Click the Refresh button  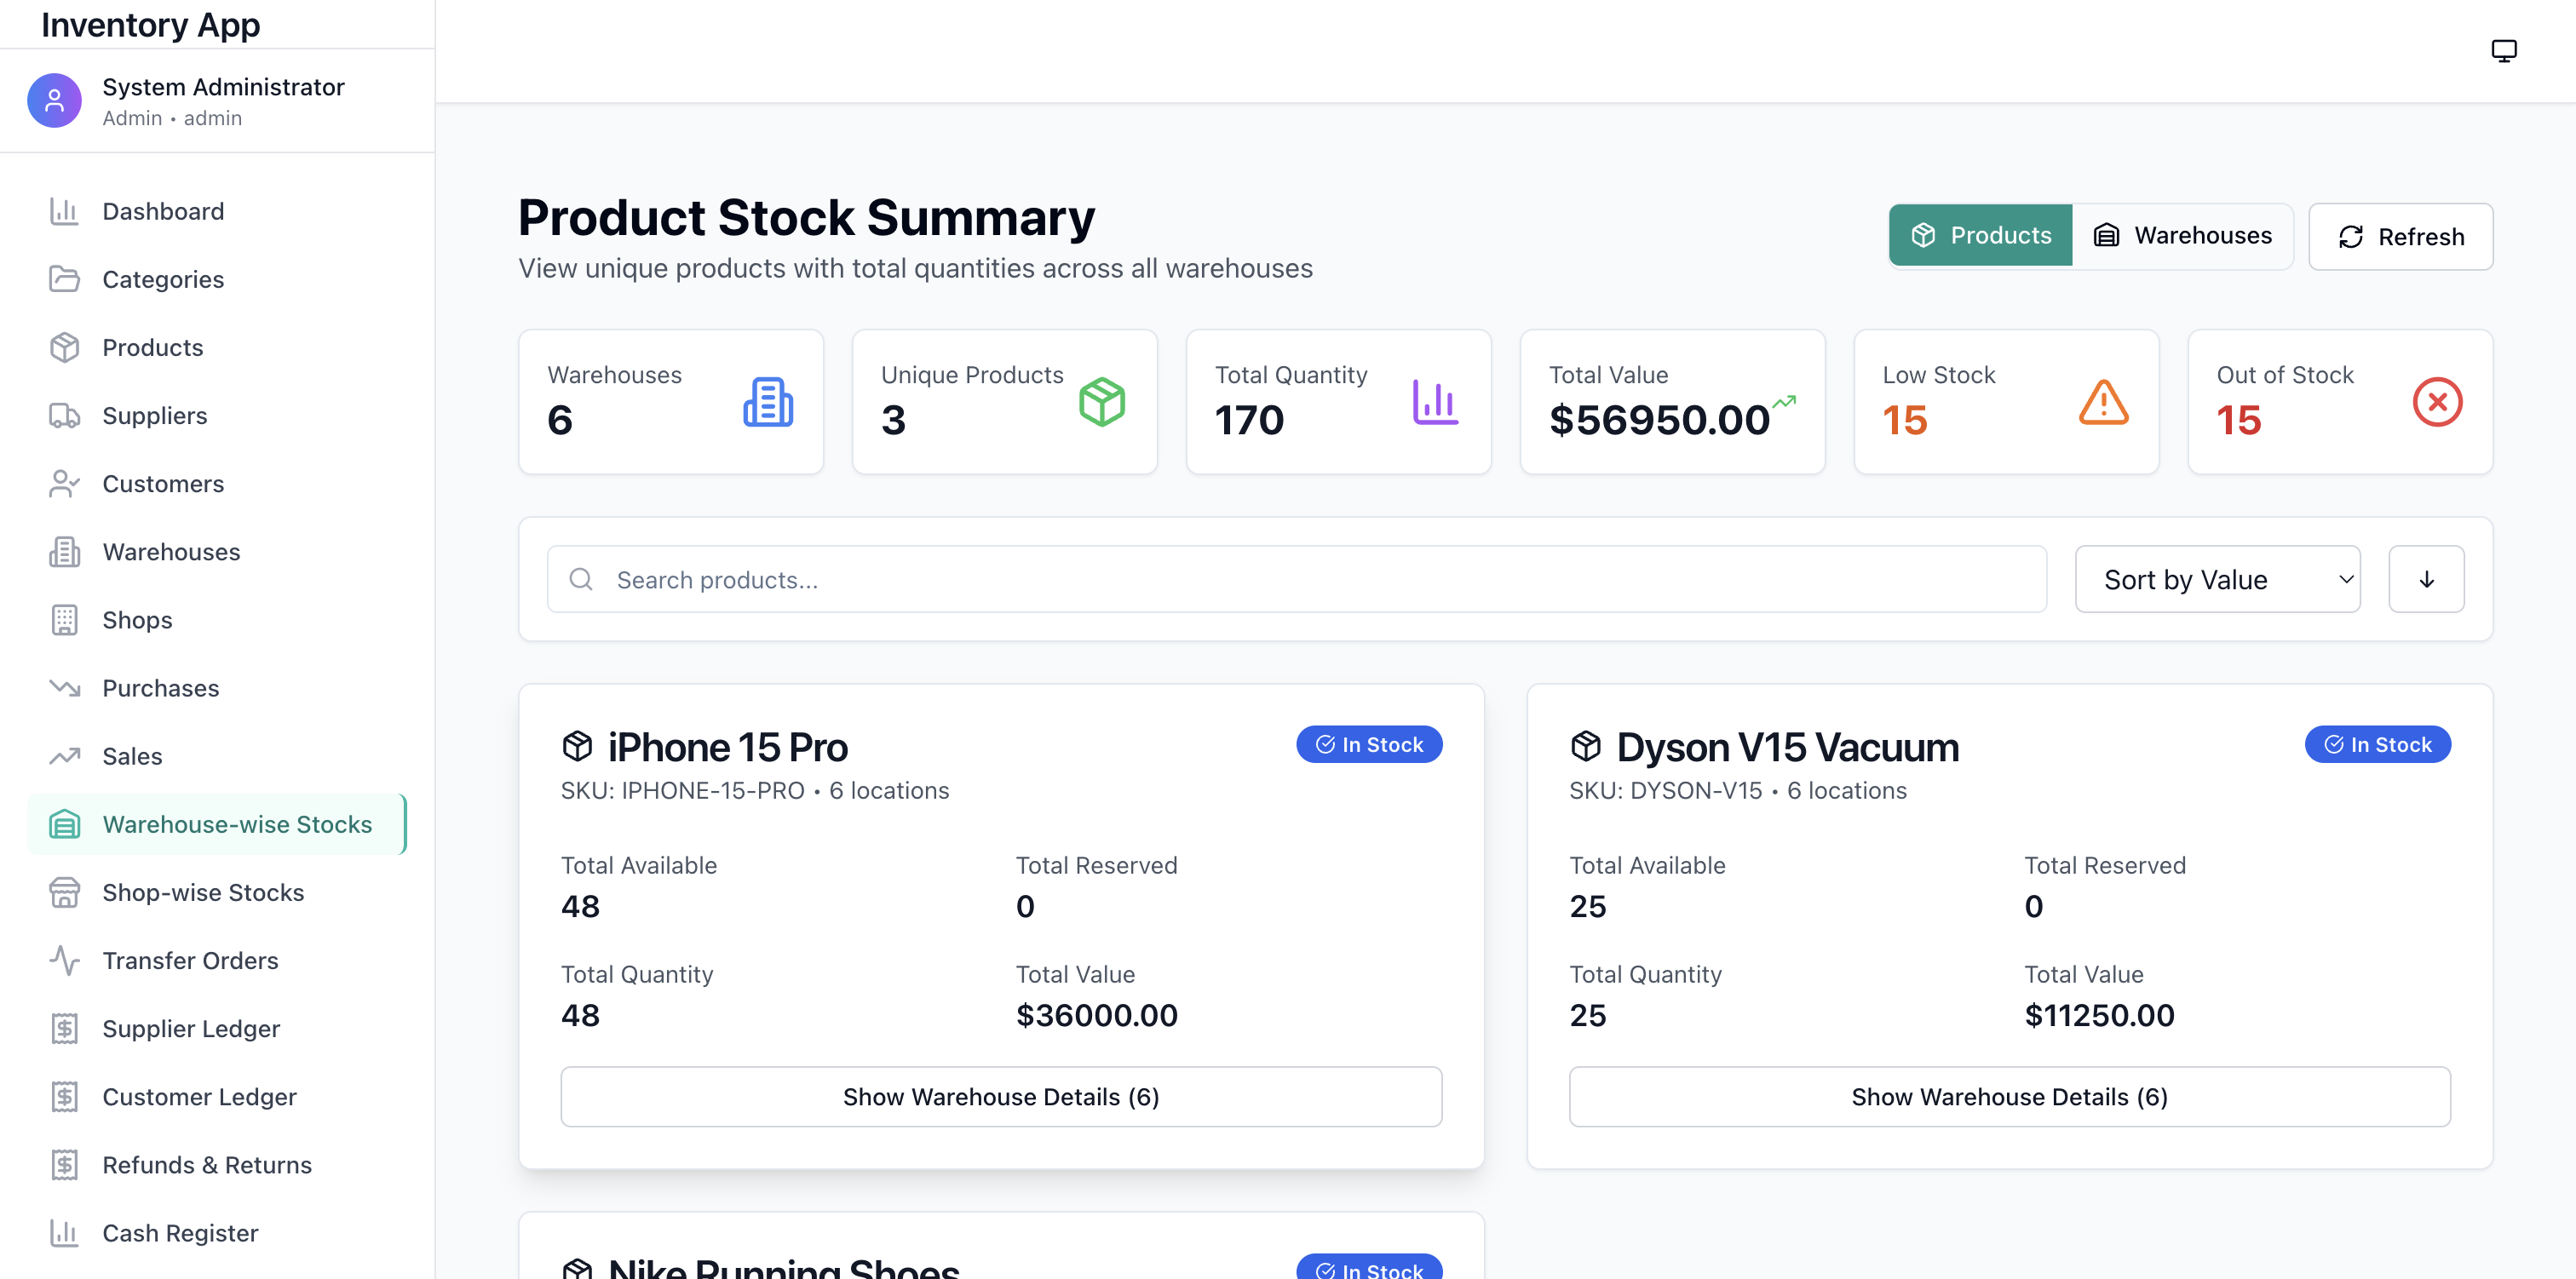(x=2400, y=236)
